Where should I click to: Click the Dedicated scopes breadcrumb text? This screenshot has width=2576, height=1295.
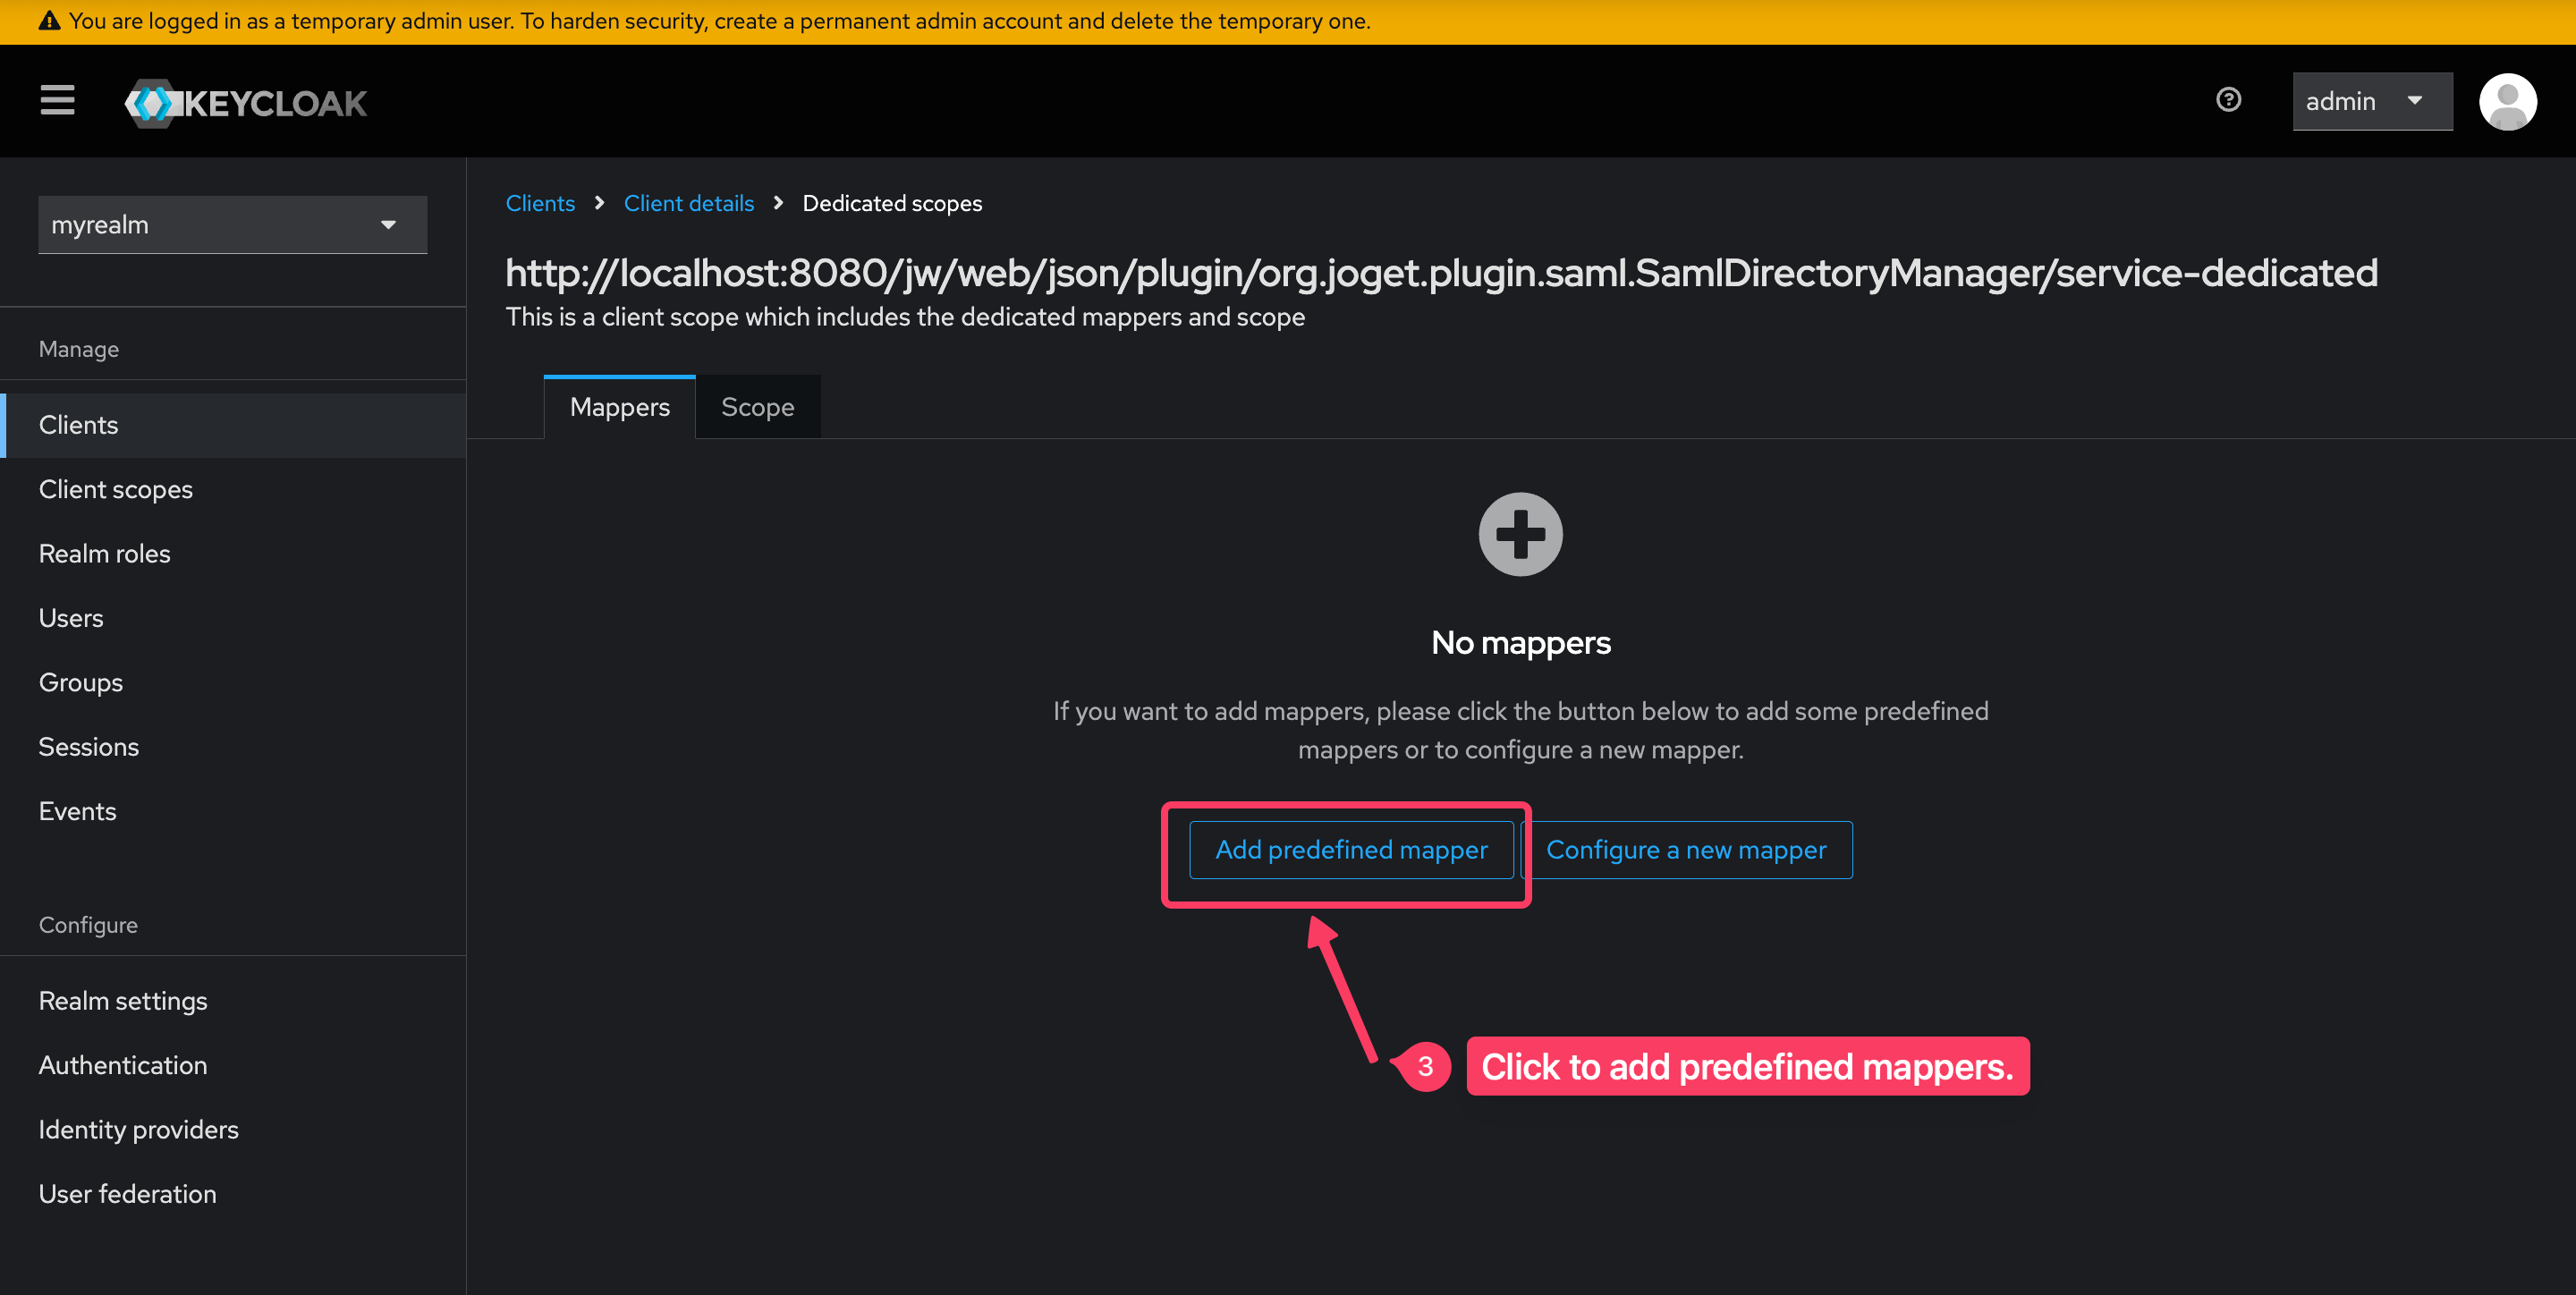pyautogui.click(x=892, y=203)
